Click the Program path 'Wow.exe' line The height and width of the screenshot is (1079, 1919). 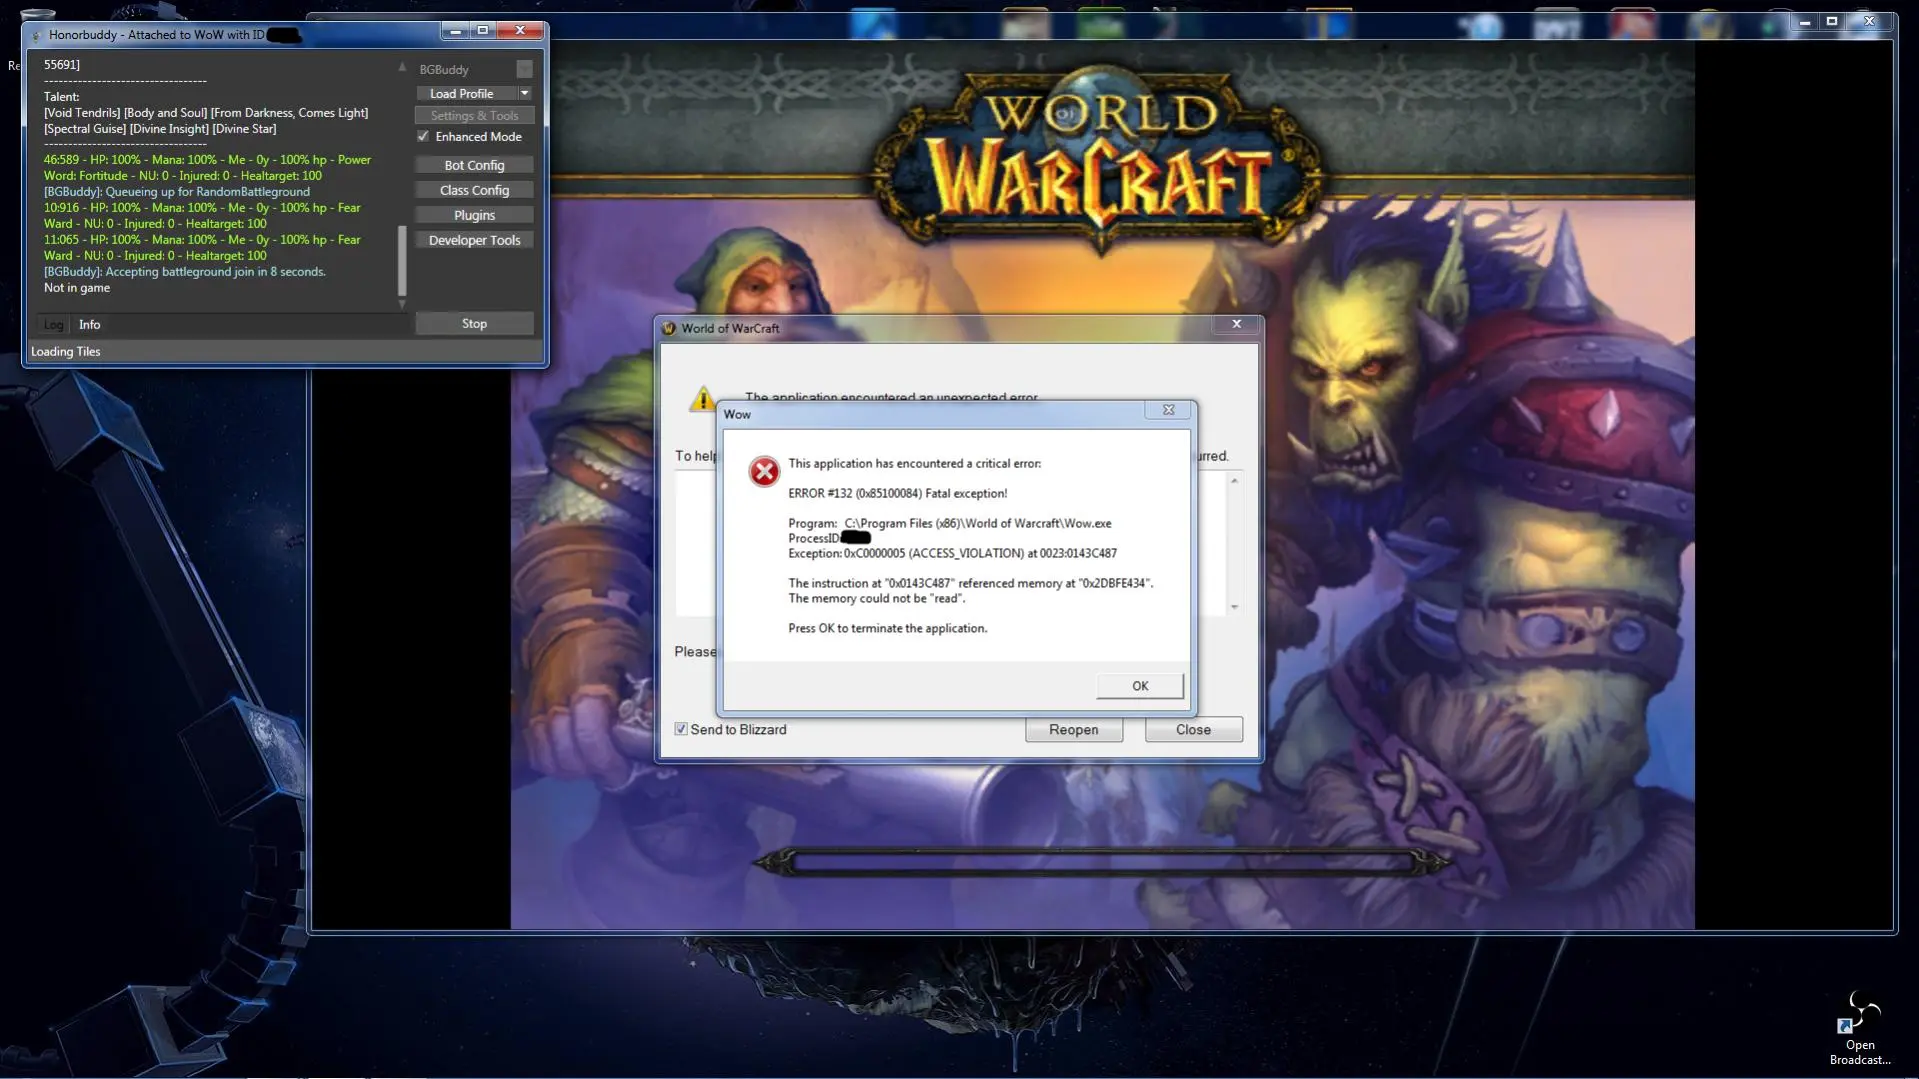tap(950, 523)
